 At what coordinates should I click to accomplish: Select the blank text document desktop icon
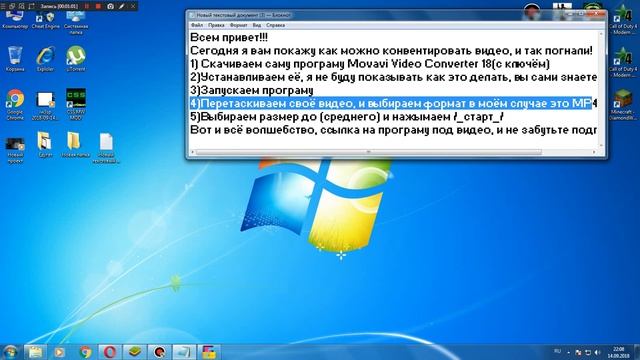[106, 148]
